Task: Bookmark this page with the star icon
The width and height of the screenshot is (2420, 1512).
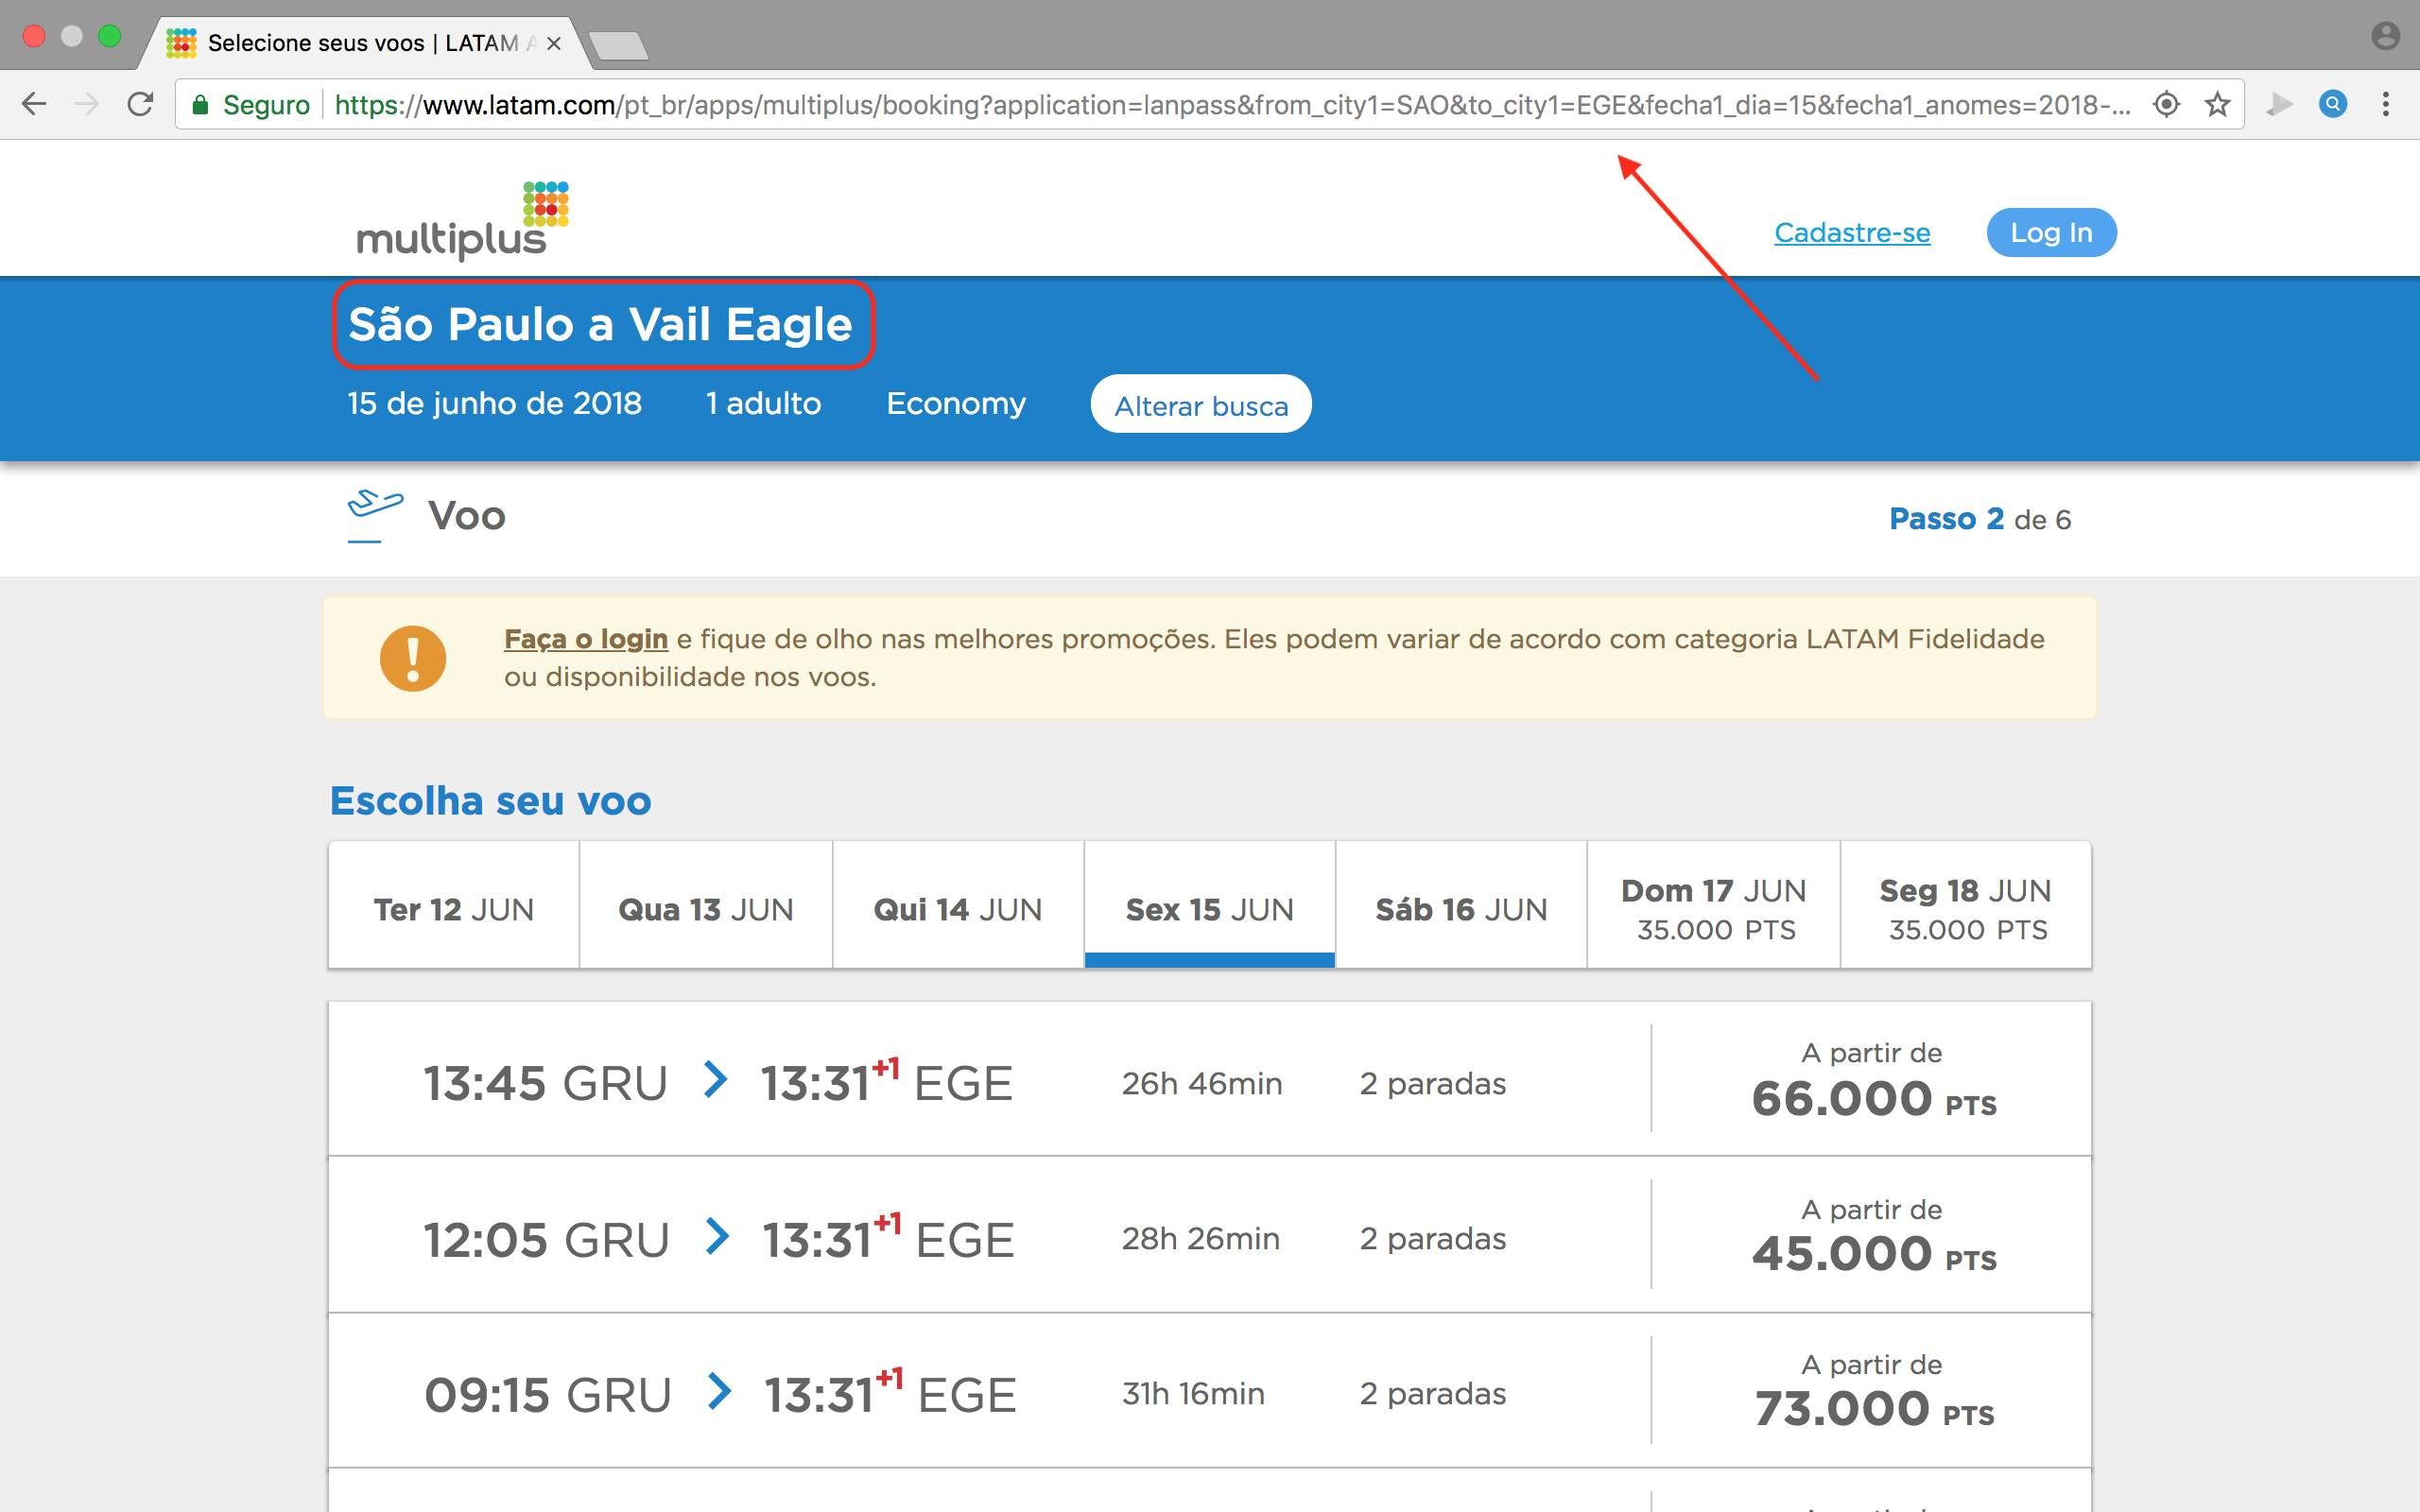Action: 2217,104
